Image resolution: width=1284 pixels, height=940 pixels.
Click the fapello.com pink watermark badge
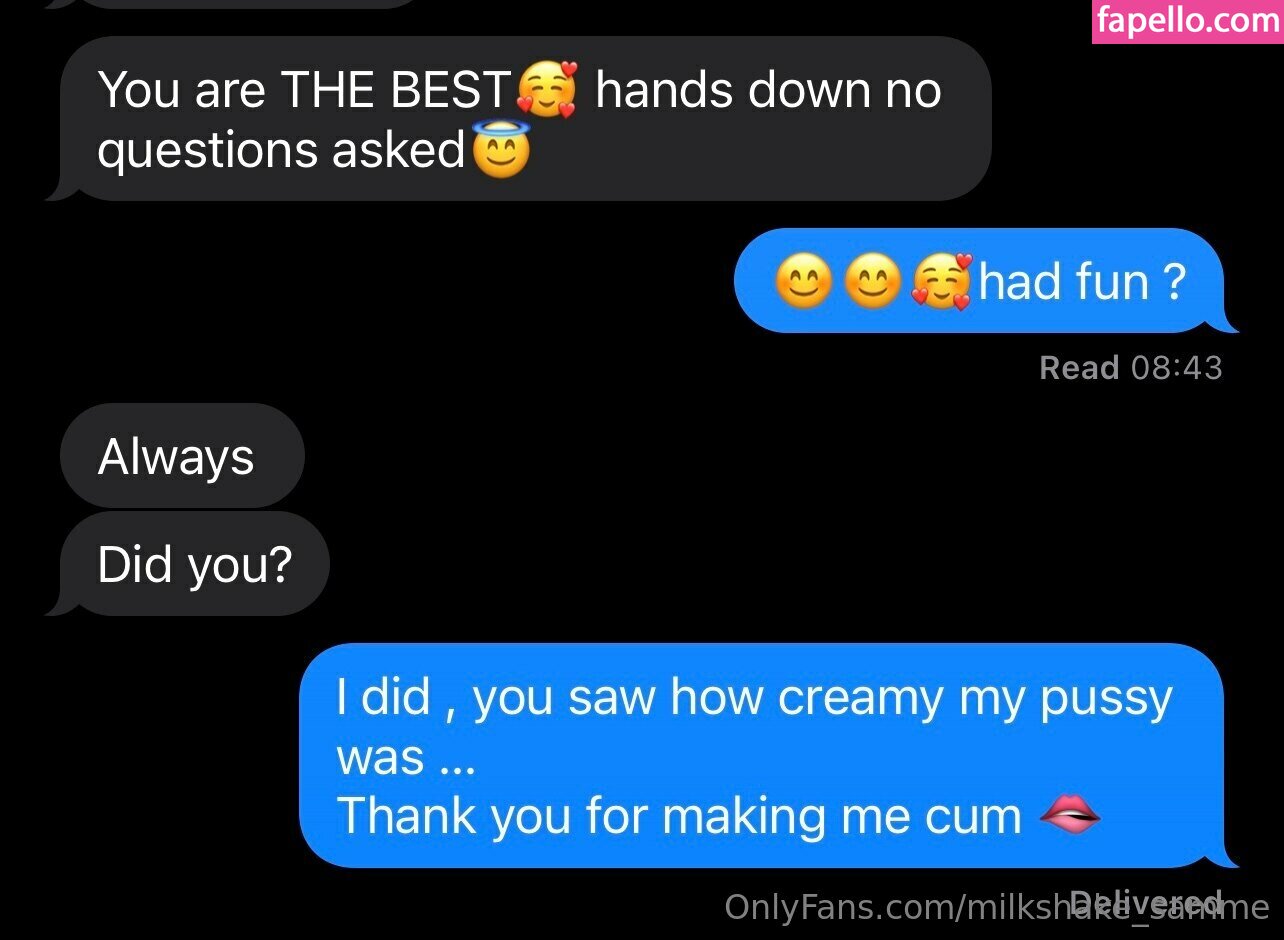coord(1188,21)
